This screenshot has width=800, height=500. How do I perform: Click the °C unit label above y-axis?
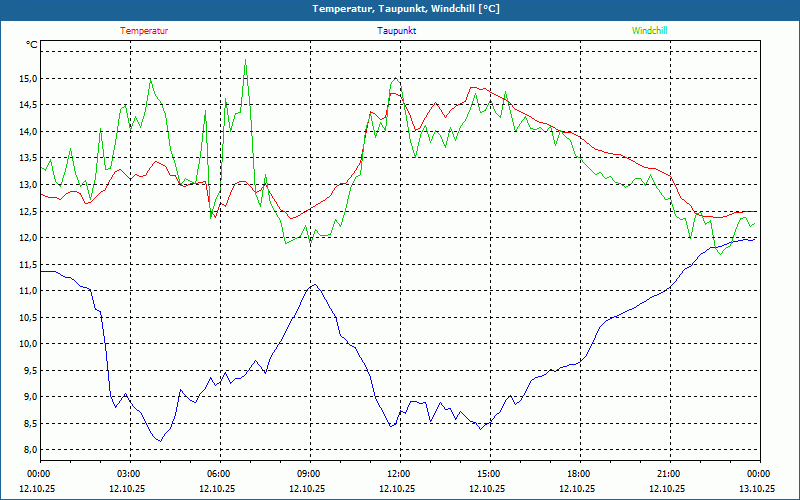pos(32,45)
